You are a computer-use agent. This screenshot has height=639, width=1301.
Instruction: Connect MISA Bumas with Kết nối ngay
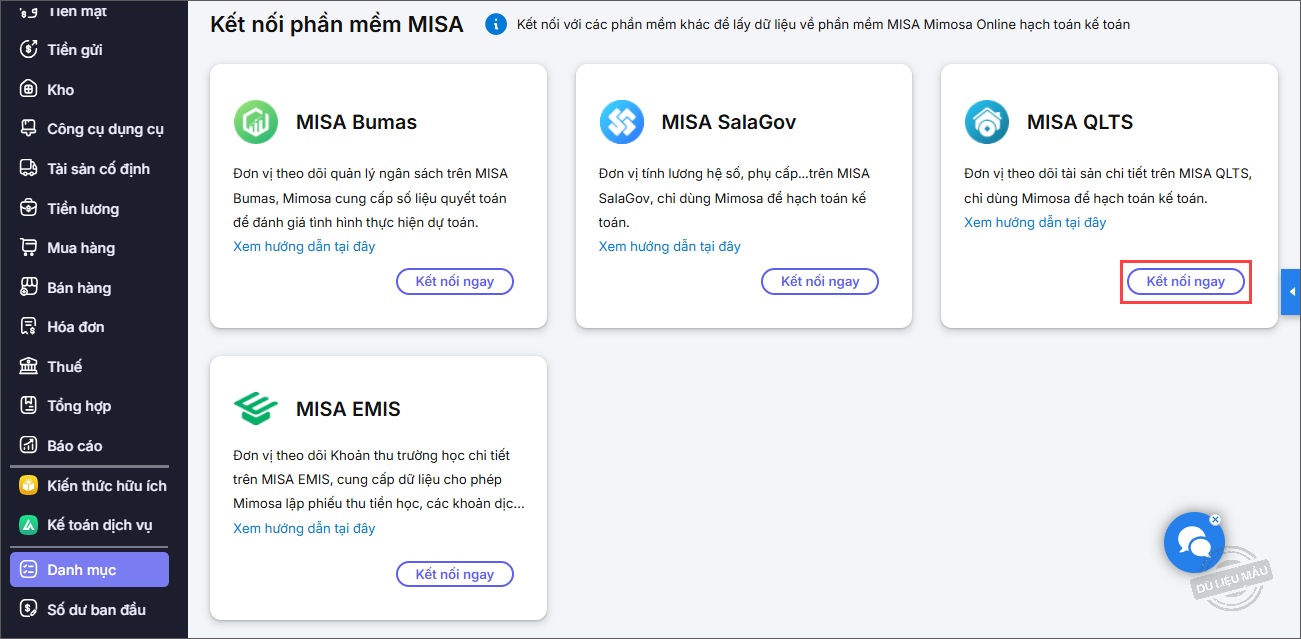pyautogui.click(x=455, y=282)
